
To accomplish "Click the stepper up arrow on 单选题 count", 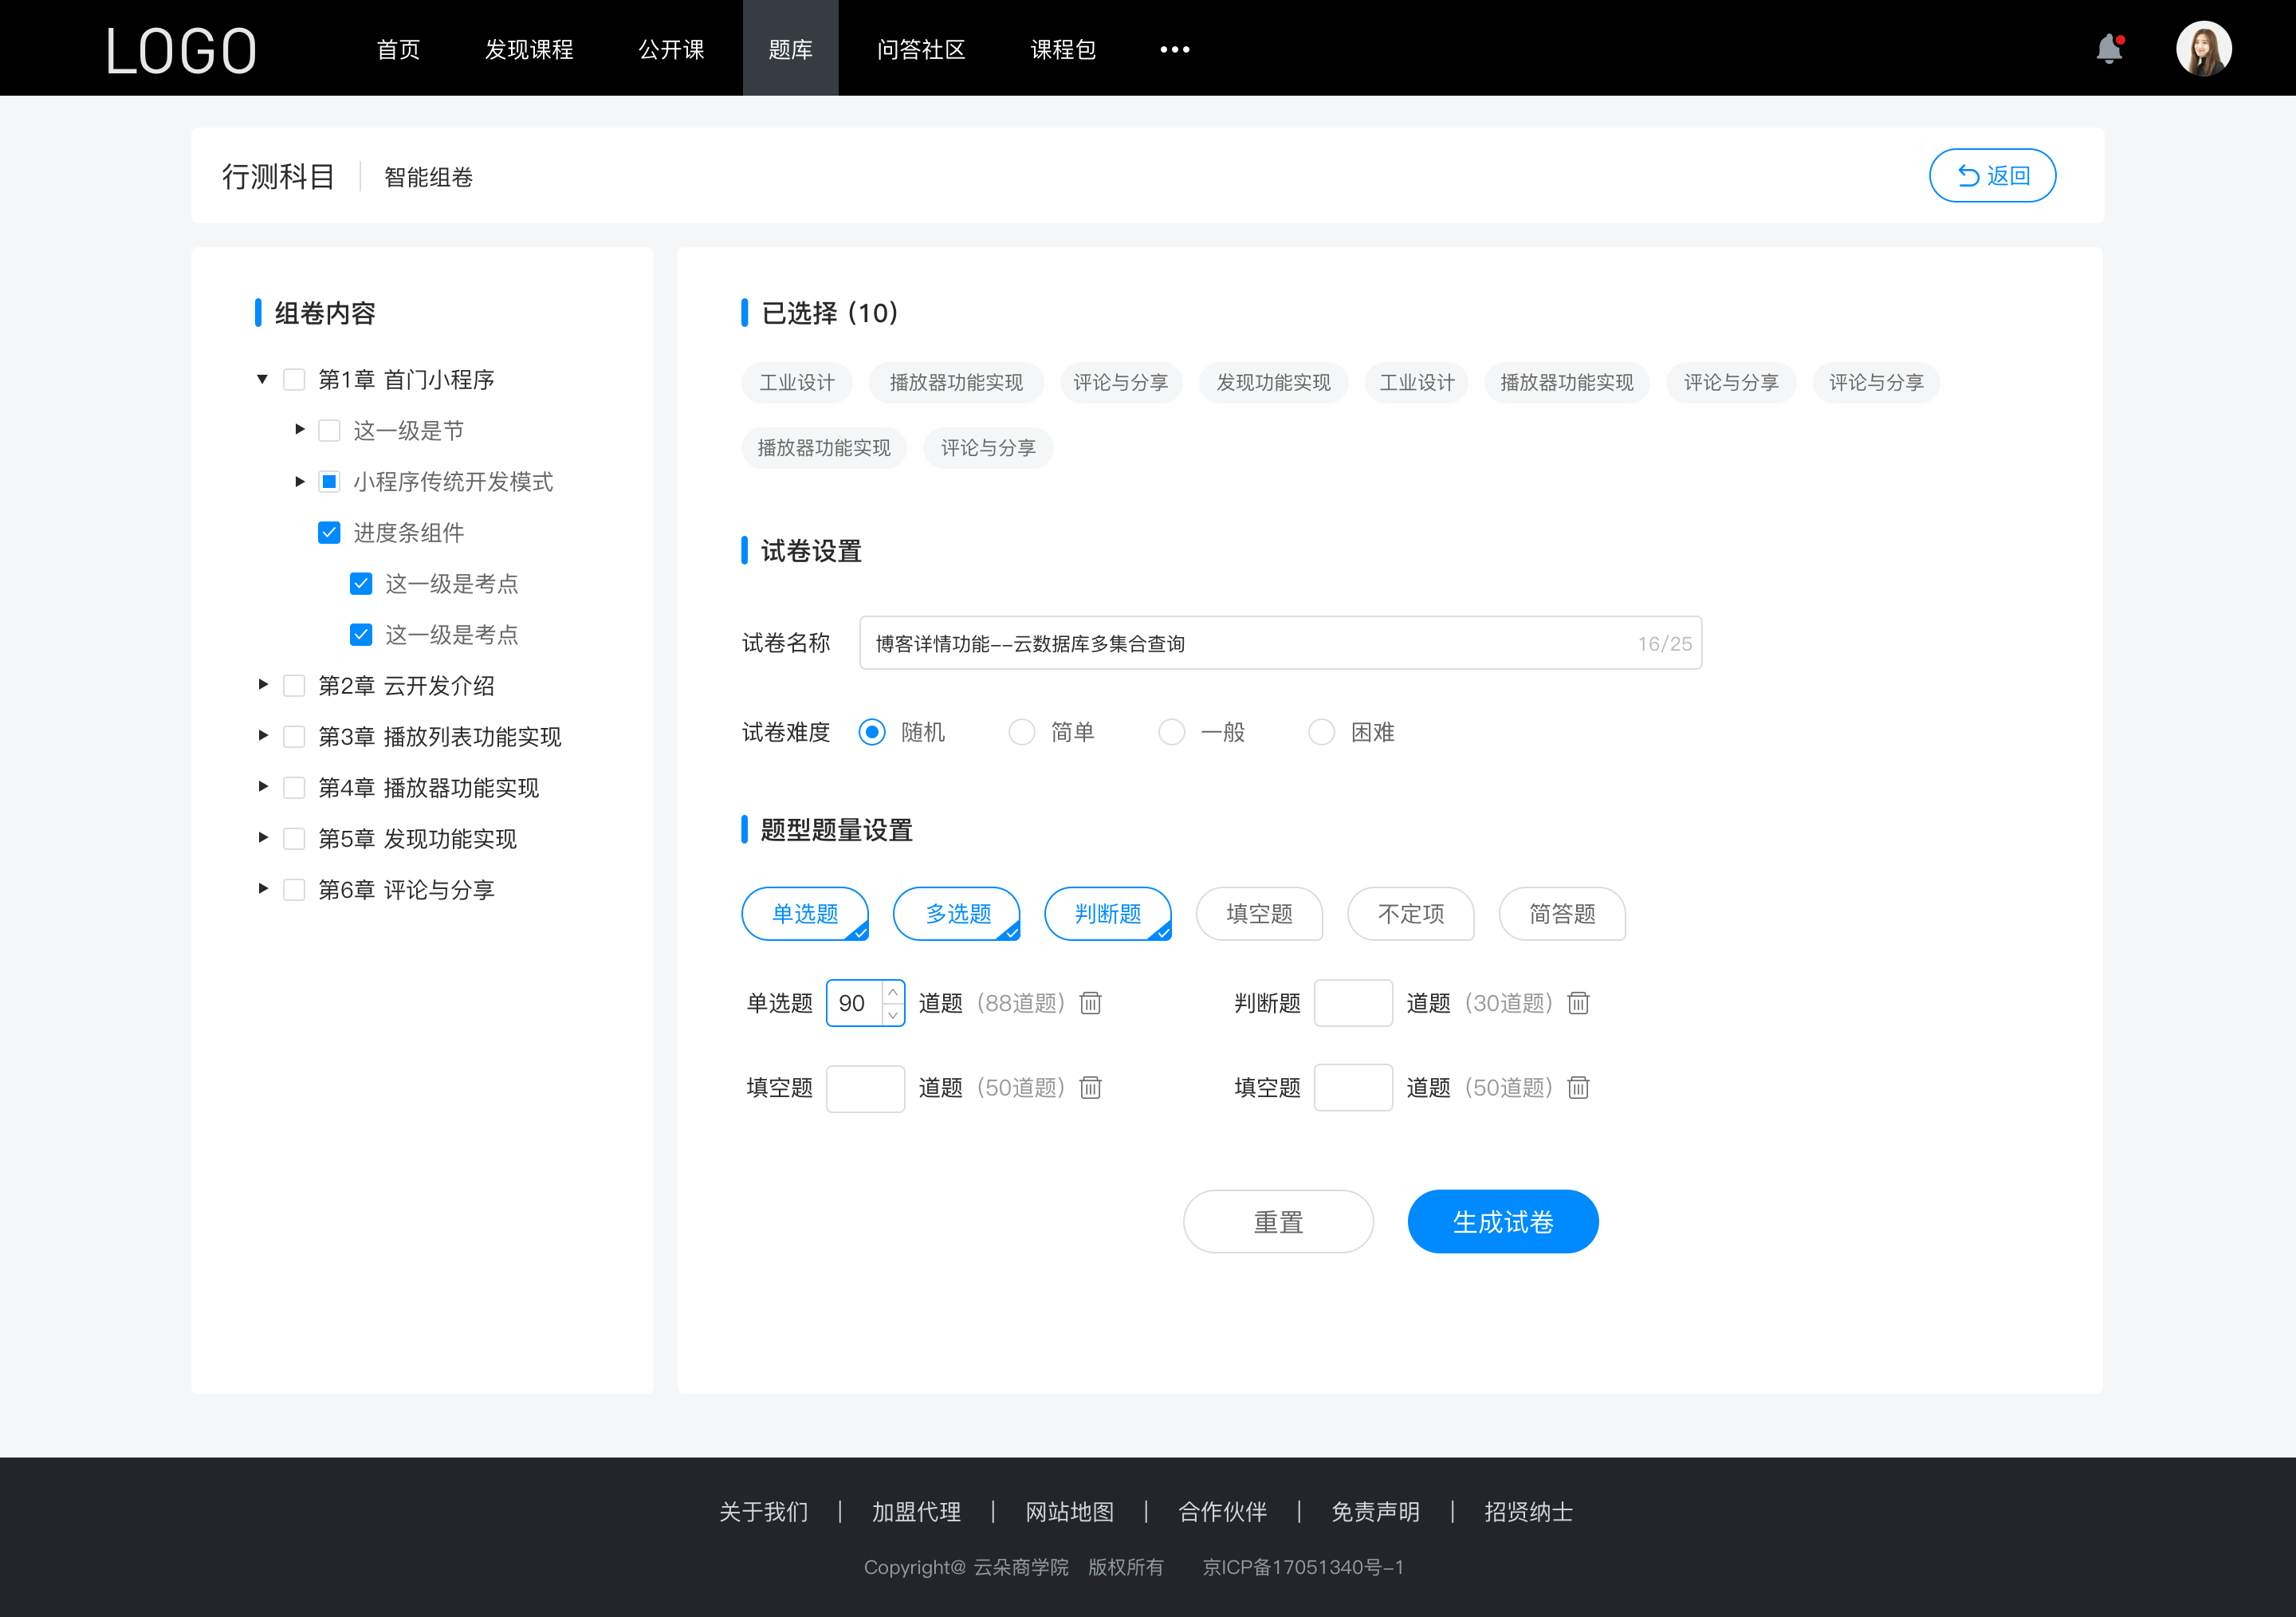I will click(893, 992).
